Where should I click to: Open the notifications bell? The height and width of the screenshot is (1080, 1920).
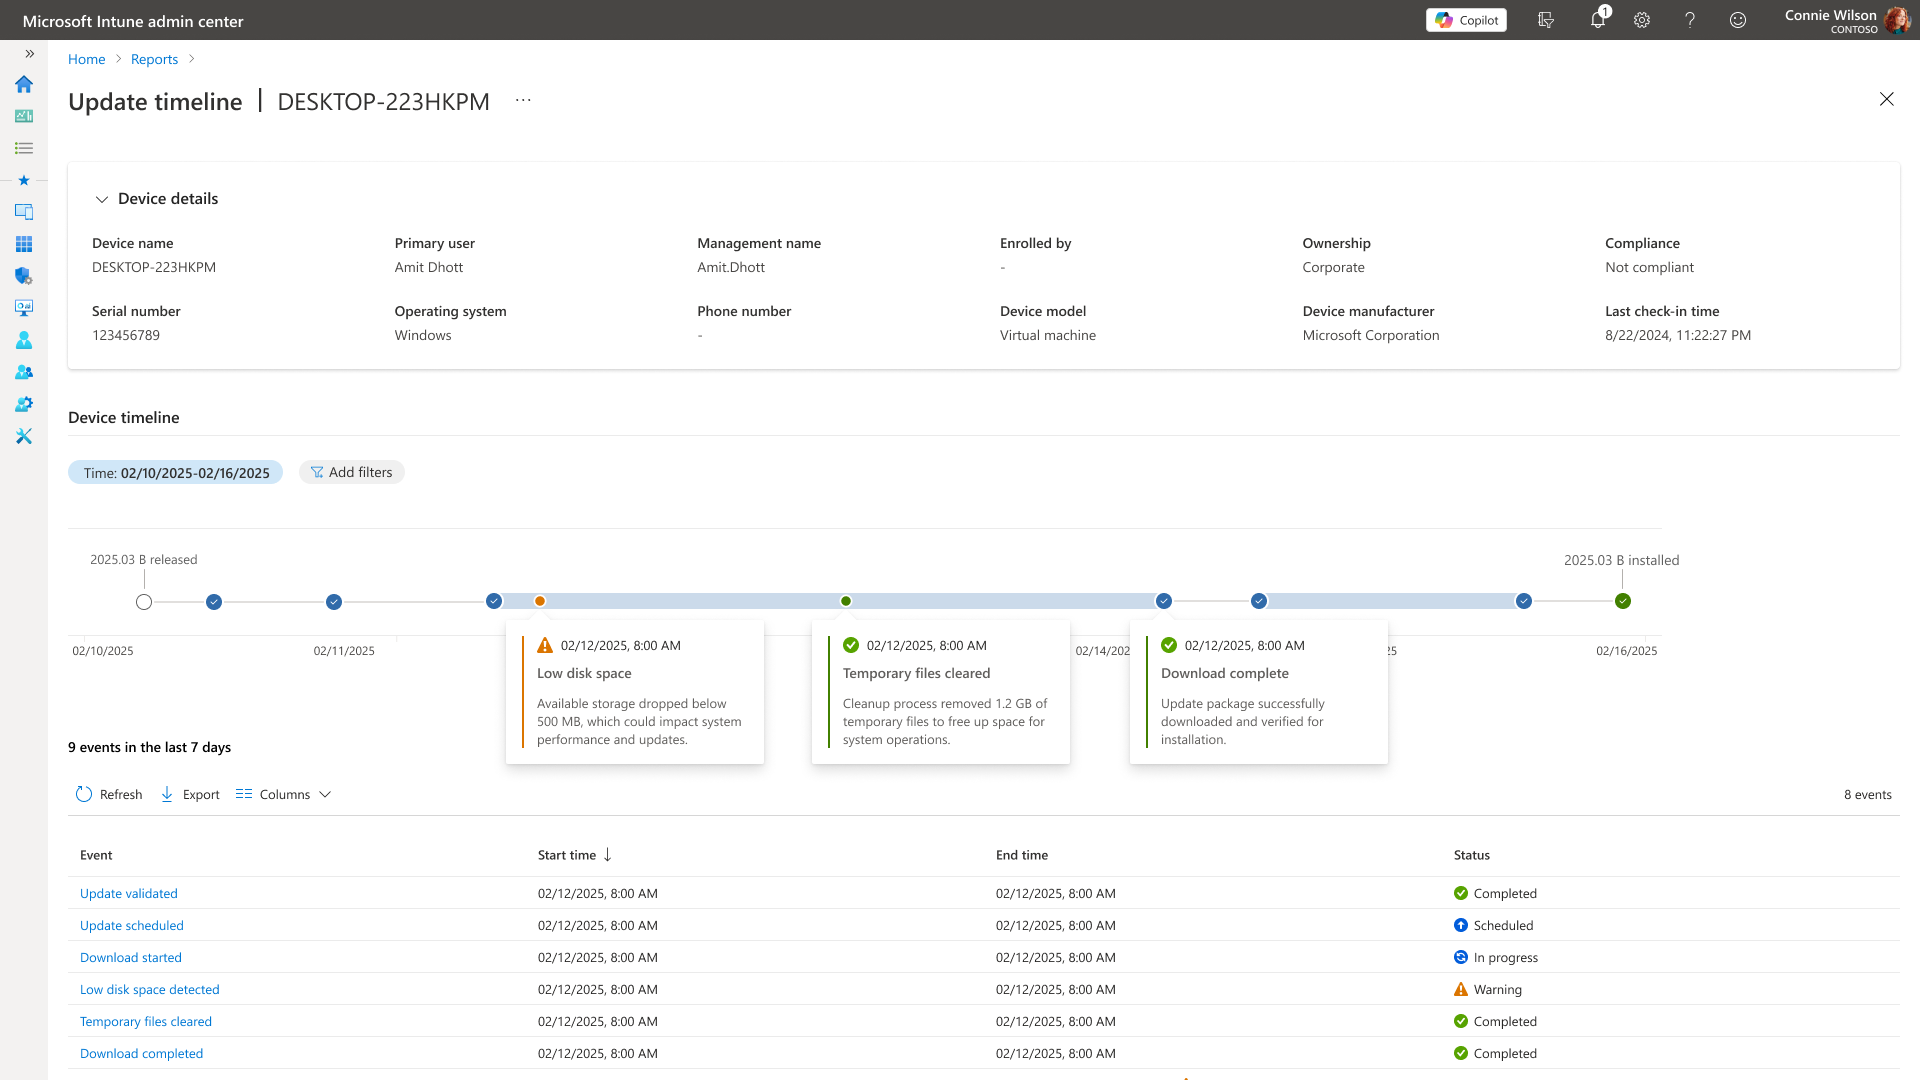click(1598, 20)
